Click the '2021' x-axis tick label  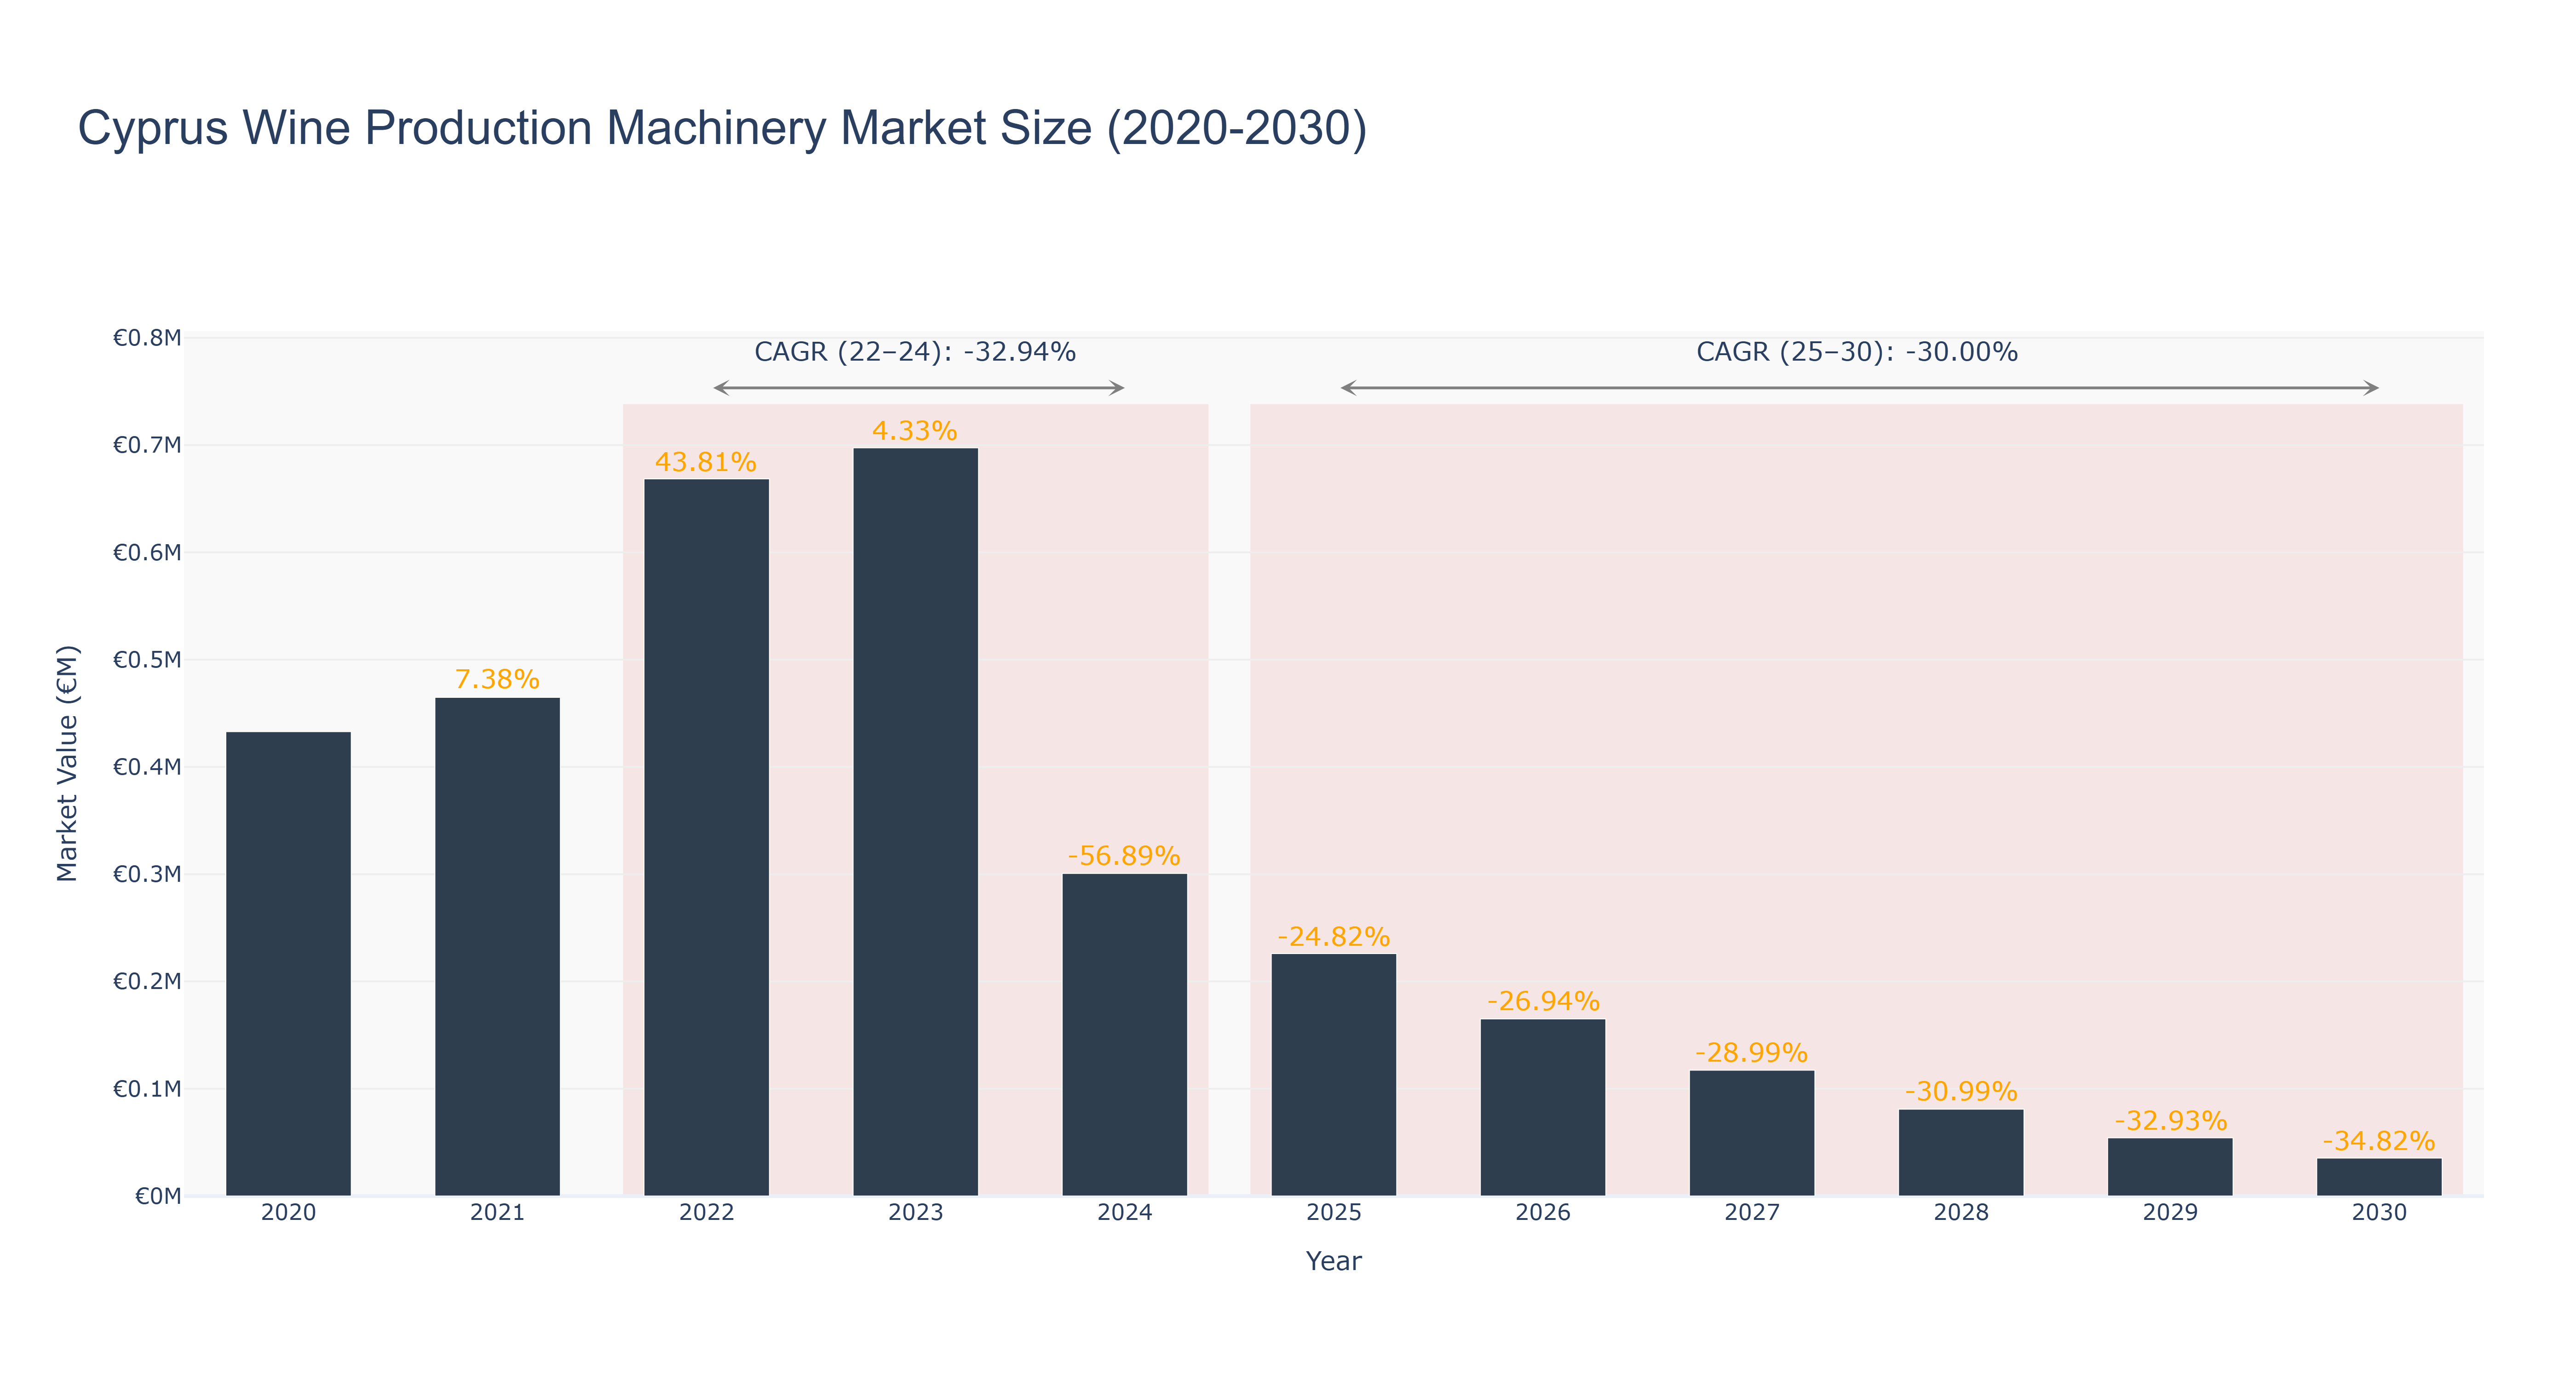pyautogui.click(x=497, y=1213)
